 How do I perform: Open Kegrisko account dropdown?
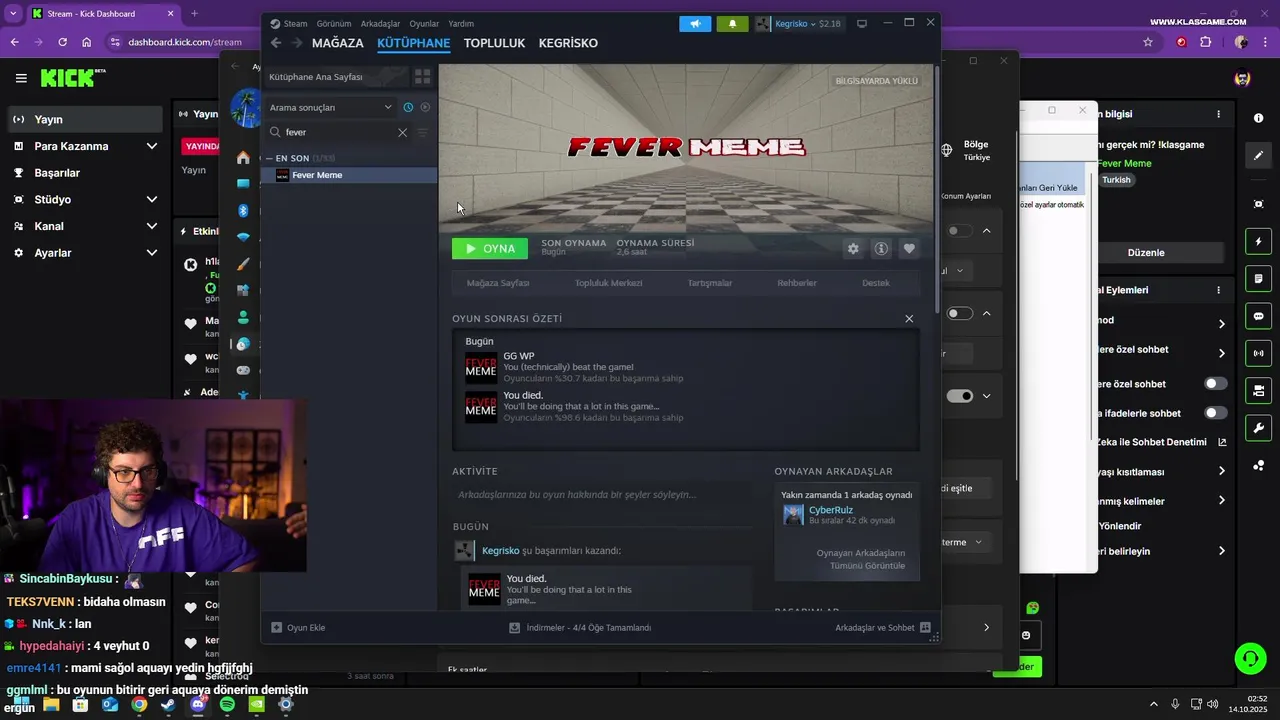(x=798, y=24)
